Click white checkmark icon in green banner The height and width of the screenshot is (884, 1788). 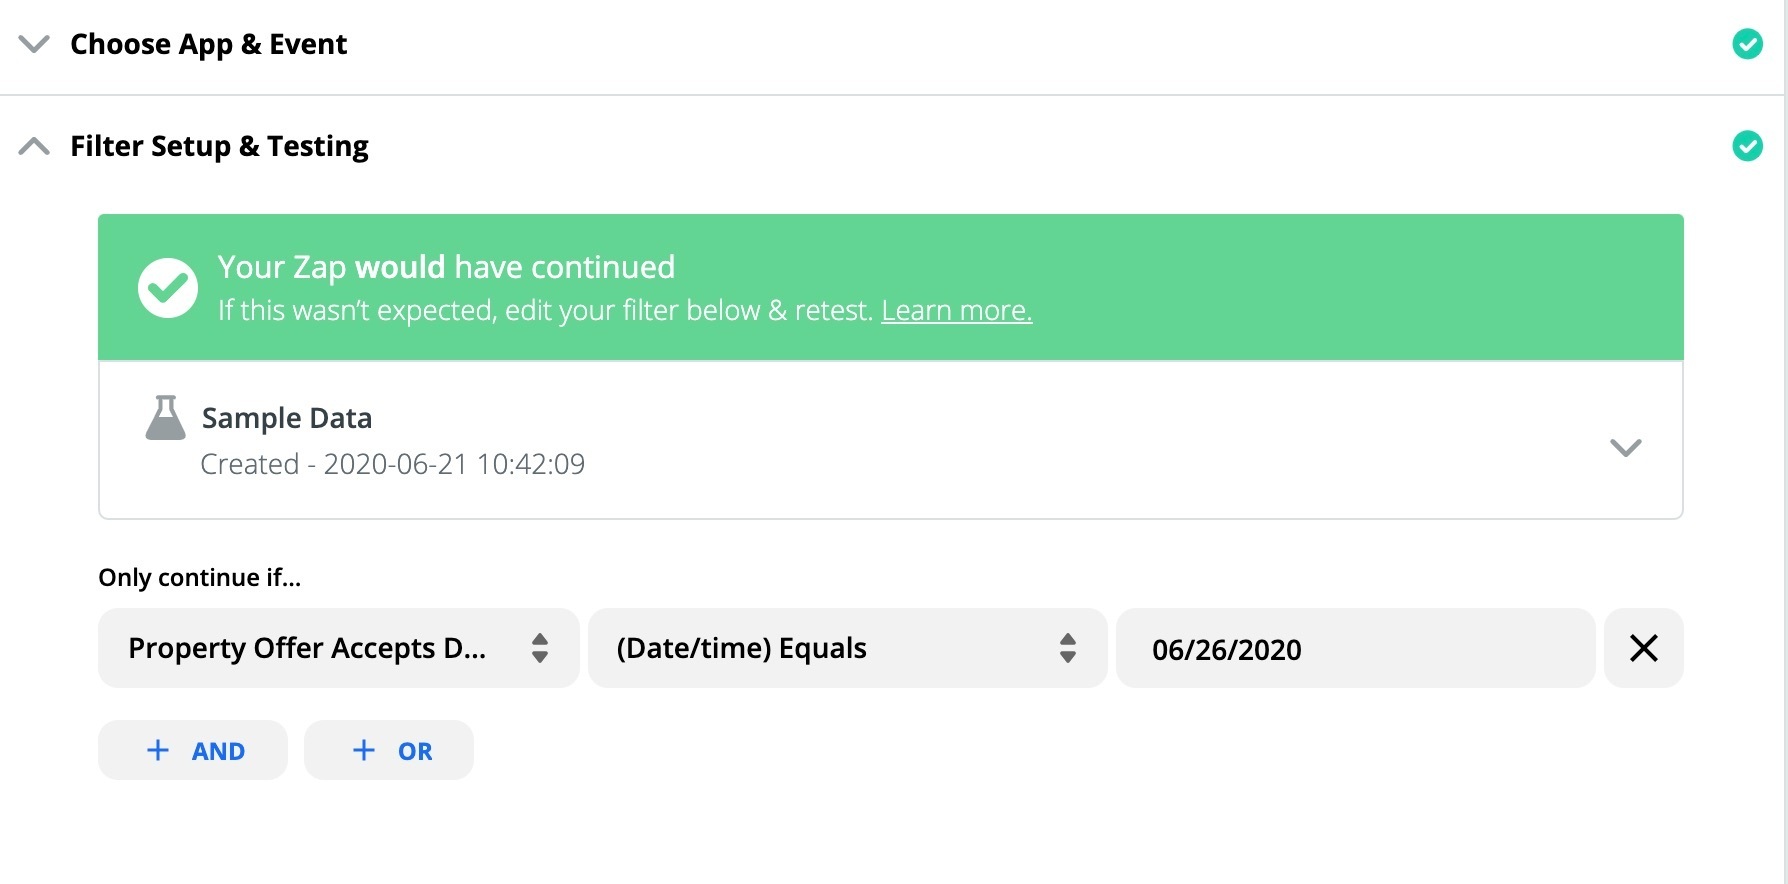[168, 288]
